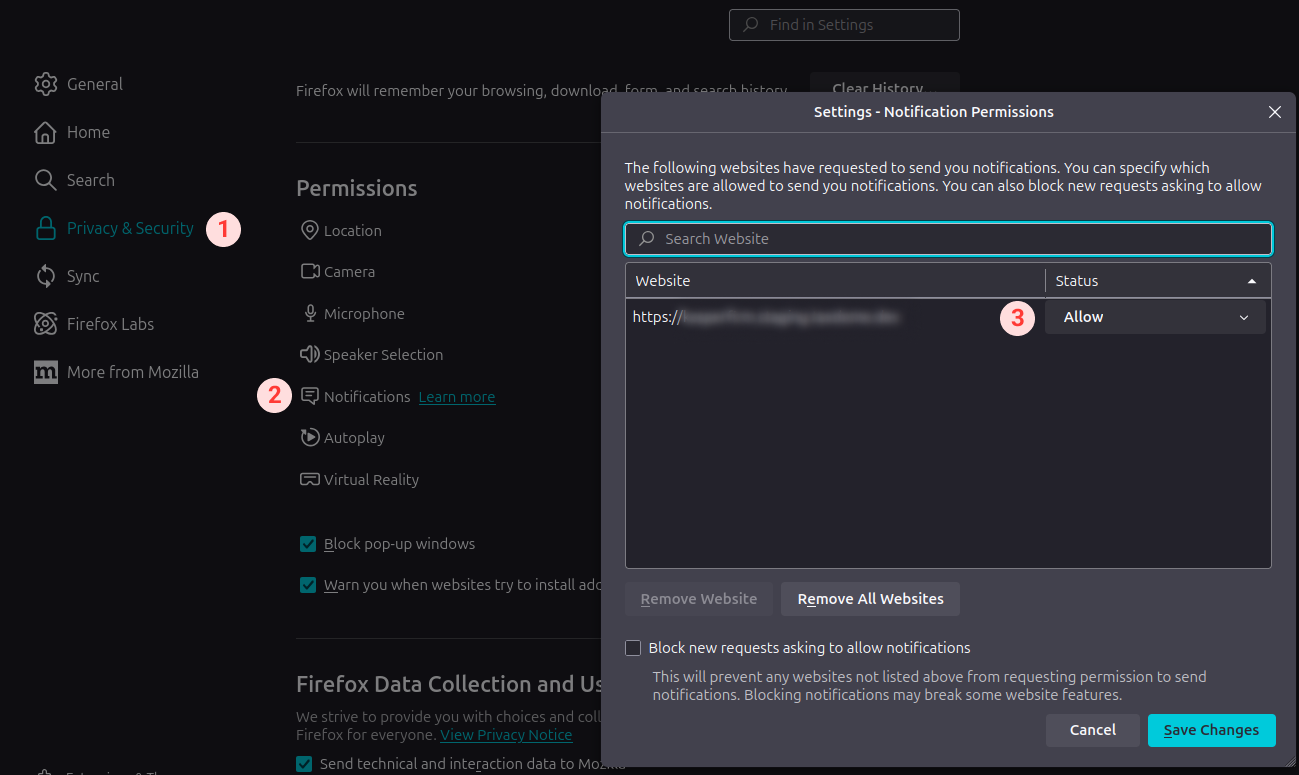This screenshot has width=1299, height=775.
Task: Click the Home house icon
Action: point(45,132)
